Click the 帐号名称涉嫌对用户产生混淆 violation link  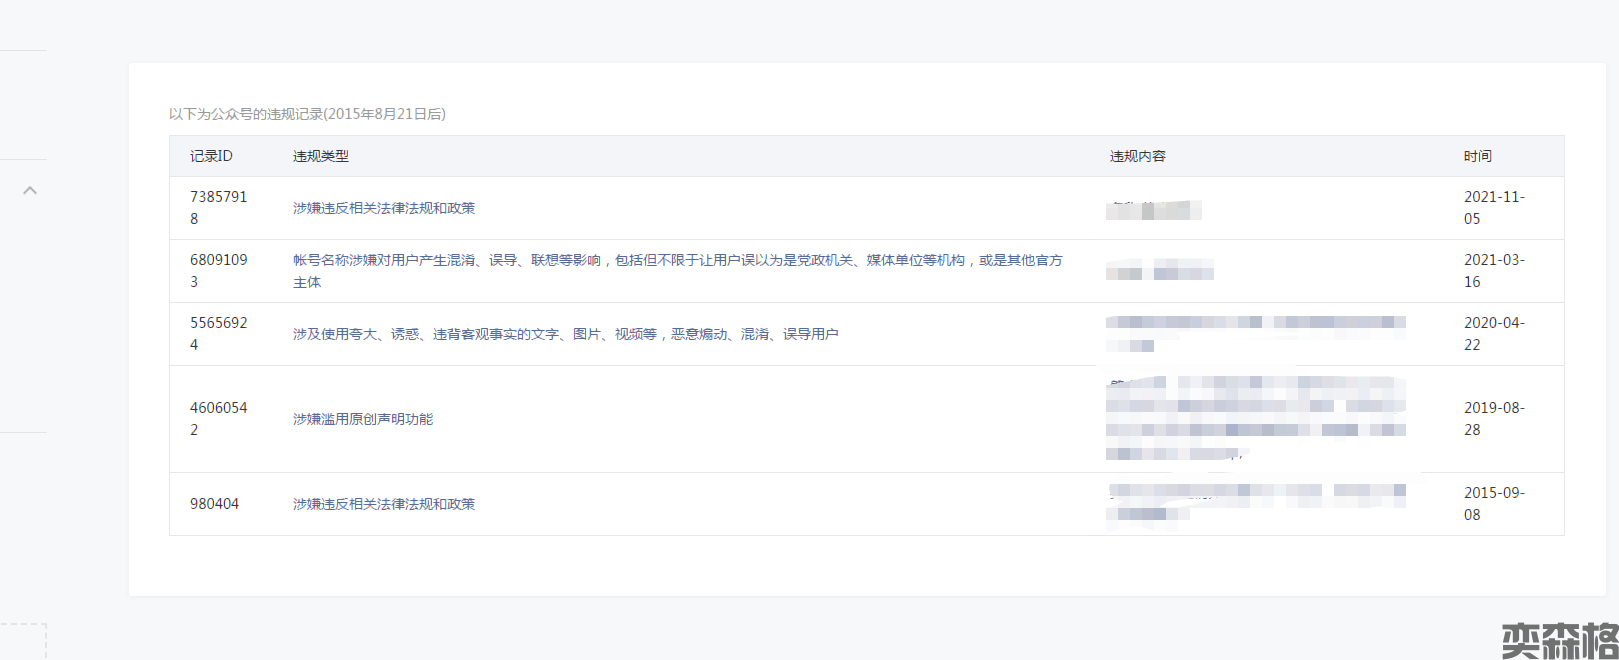tap(677, 260)
